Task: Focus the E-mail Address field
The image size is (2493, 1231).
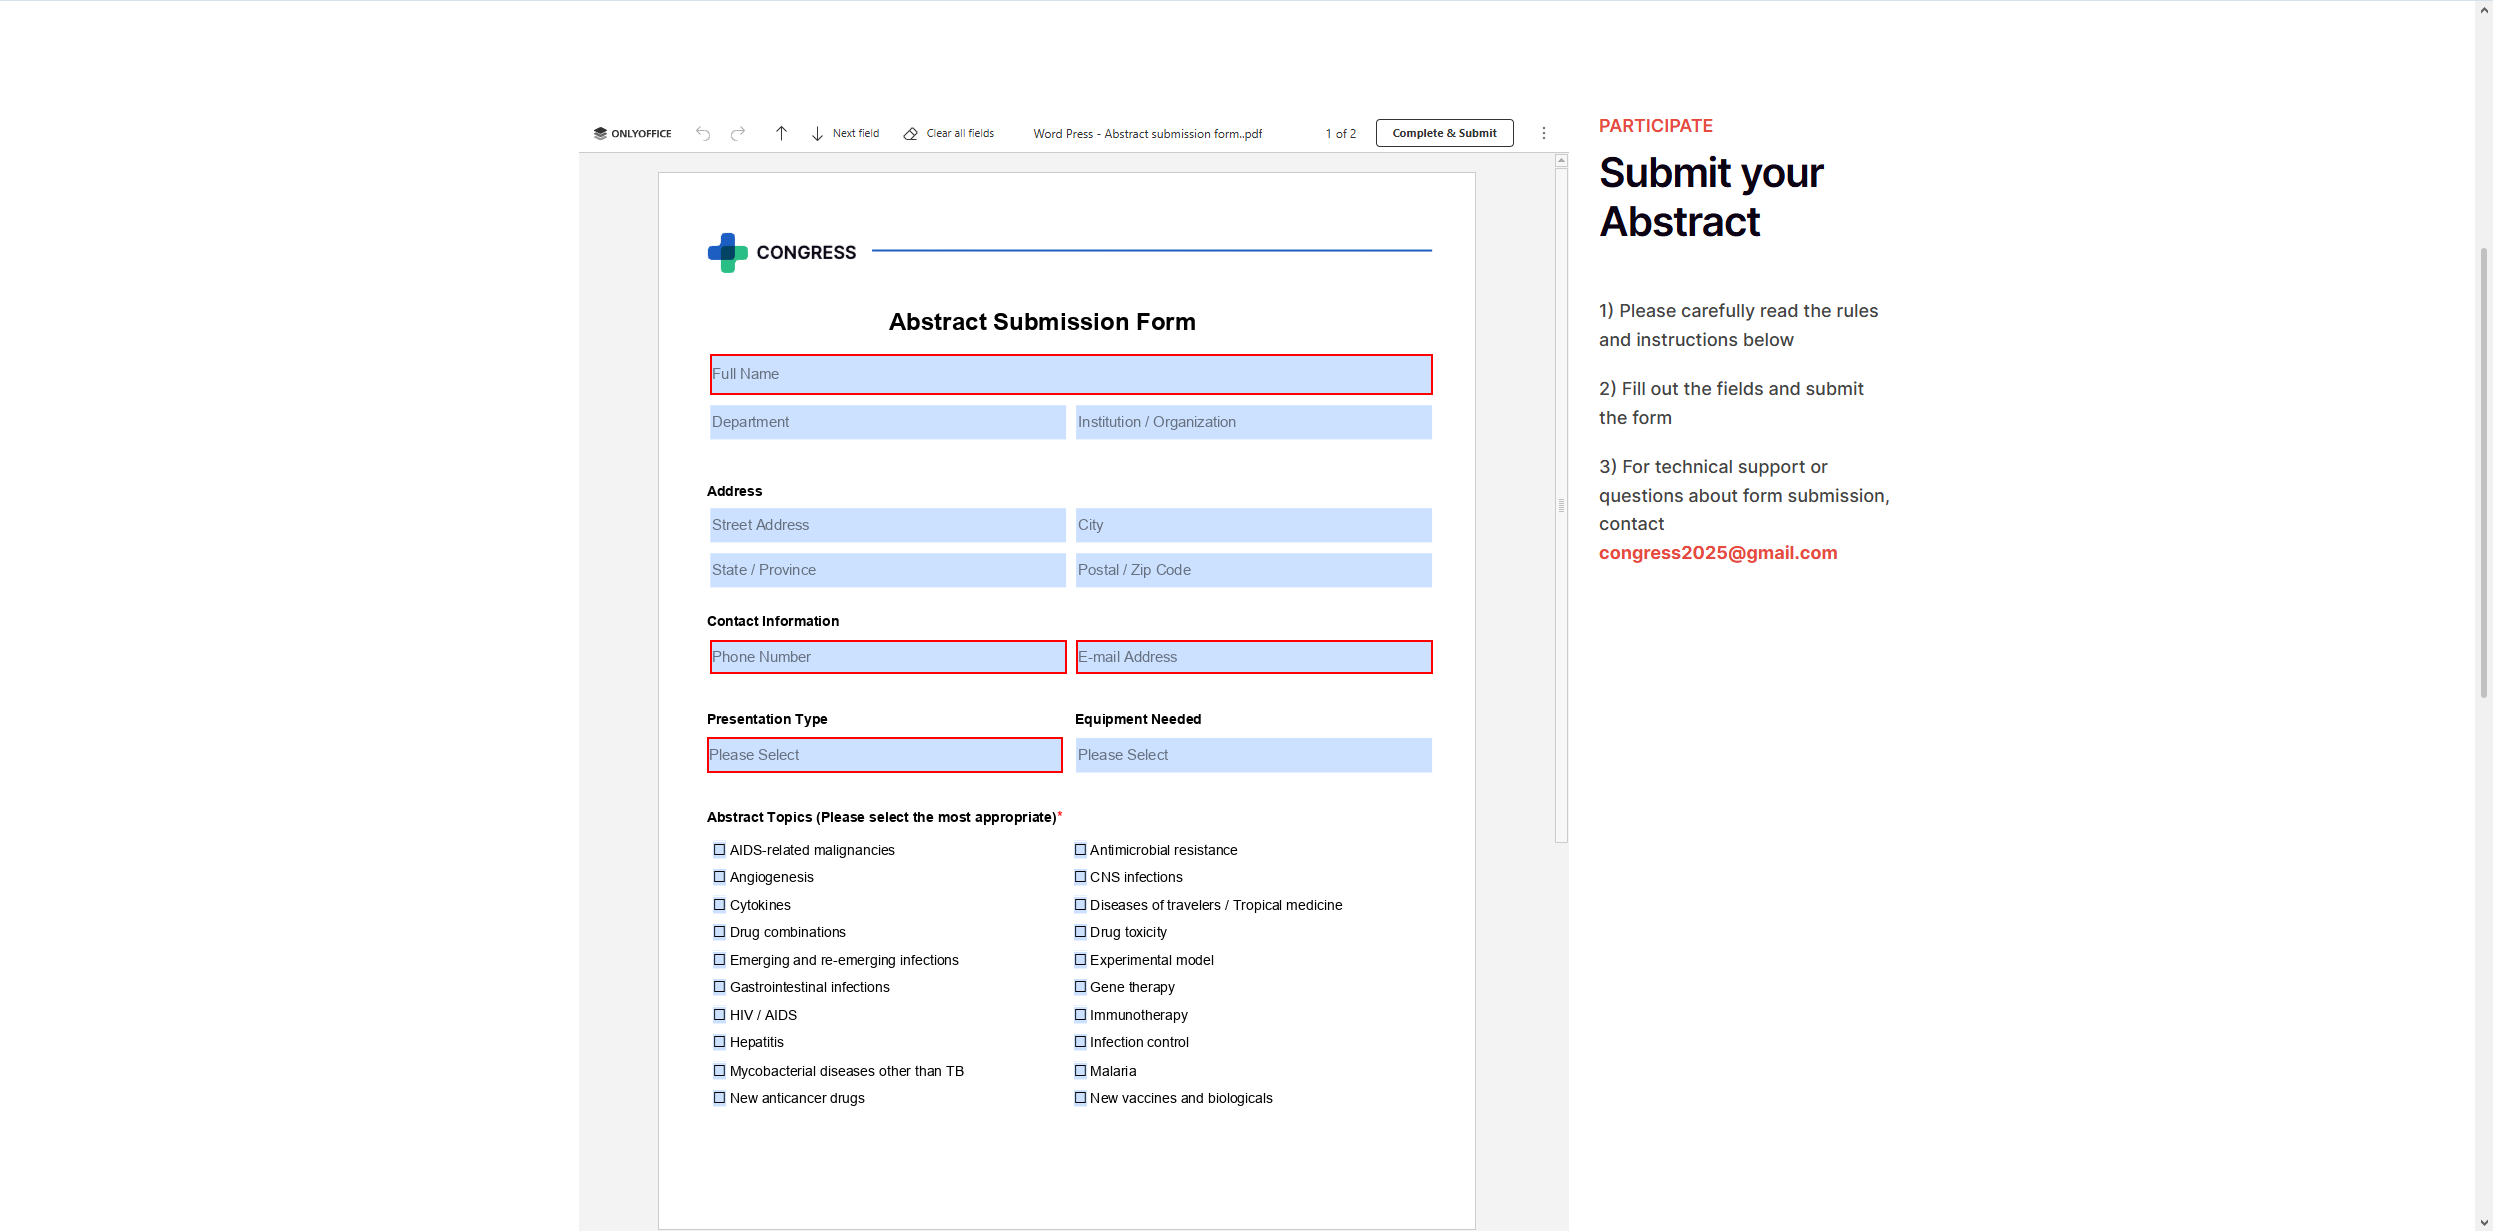Action: tap(1253, 657)
